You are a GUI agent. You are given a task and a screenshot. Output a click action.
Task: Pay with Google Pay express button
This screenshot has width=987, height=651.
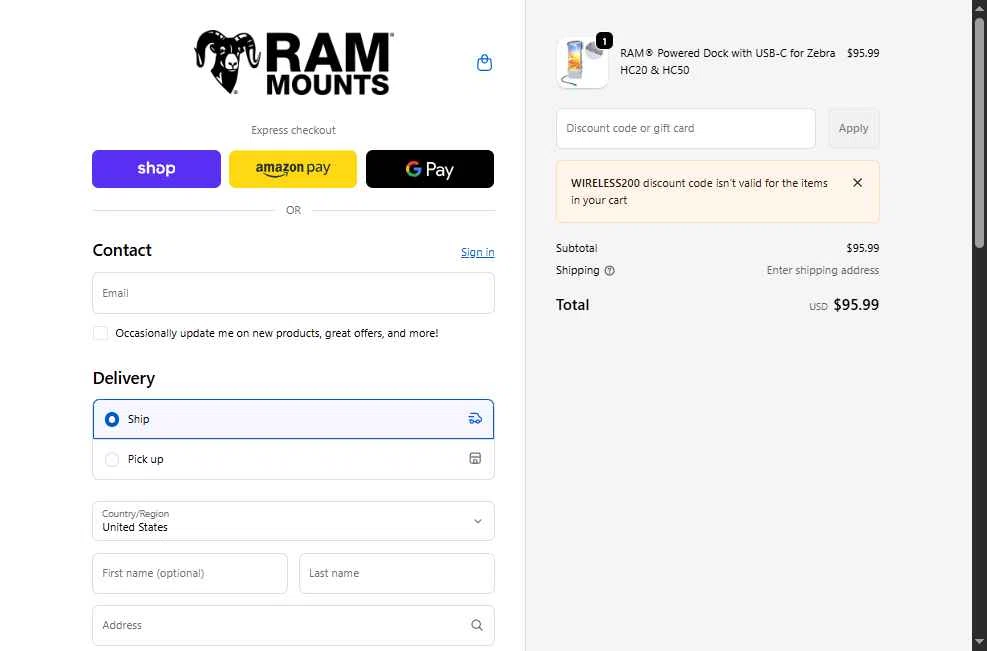click(430, 169)
